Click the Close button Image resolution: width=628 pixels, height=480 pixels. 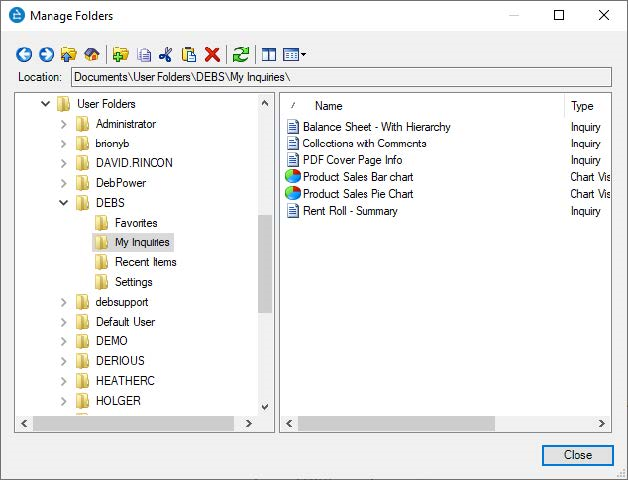(x=577, y=455)
